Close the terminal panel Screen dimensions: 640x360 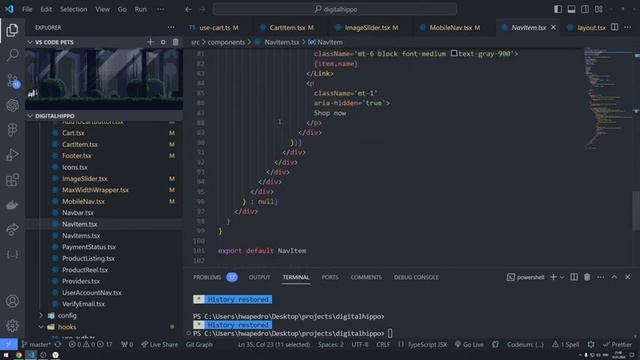coord(628,277)
